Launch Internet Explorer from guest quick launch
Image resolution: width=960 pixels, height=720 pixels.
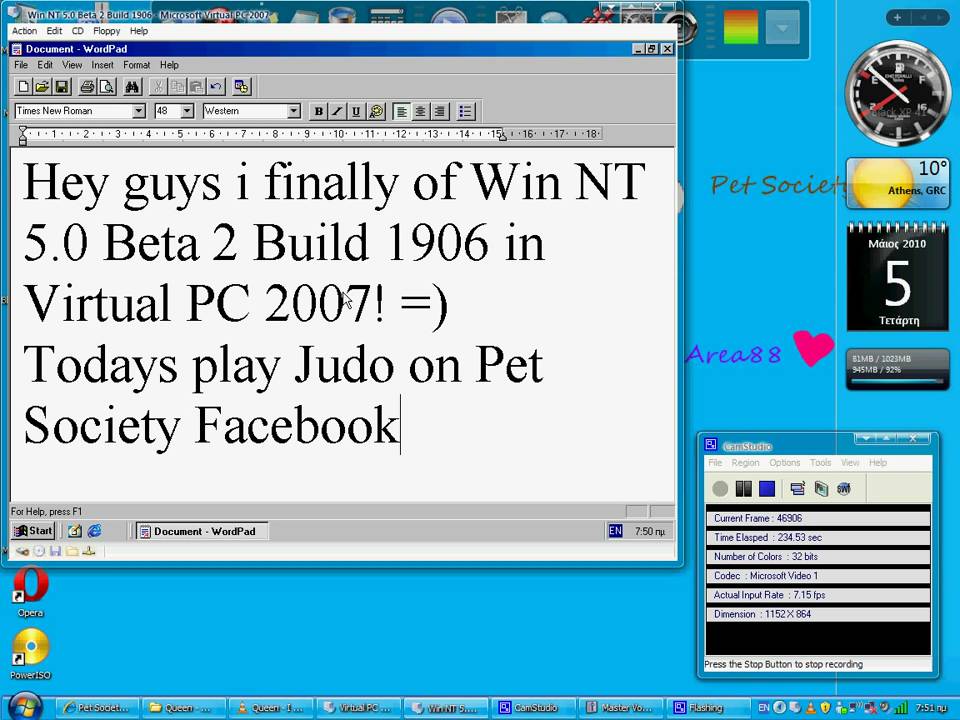click(x=94, y=531)
